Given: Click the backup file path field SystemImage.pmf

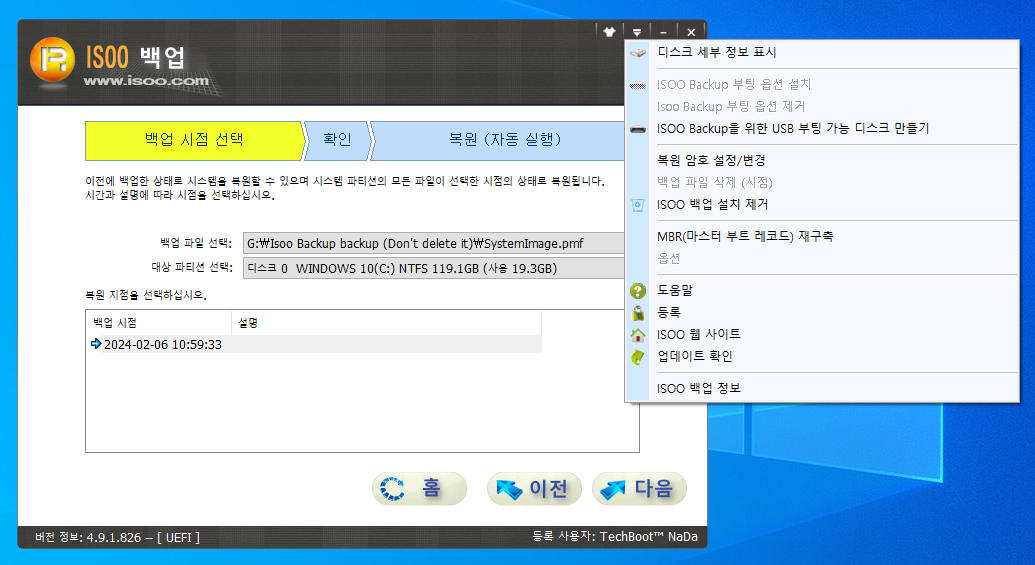Looking at the screenshot, I should pyautogui.click(x=434, y=244).
